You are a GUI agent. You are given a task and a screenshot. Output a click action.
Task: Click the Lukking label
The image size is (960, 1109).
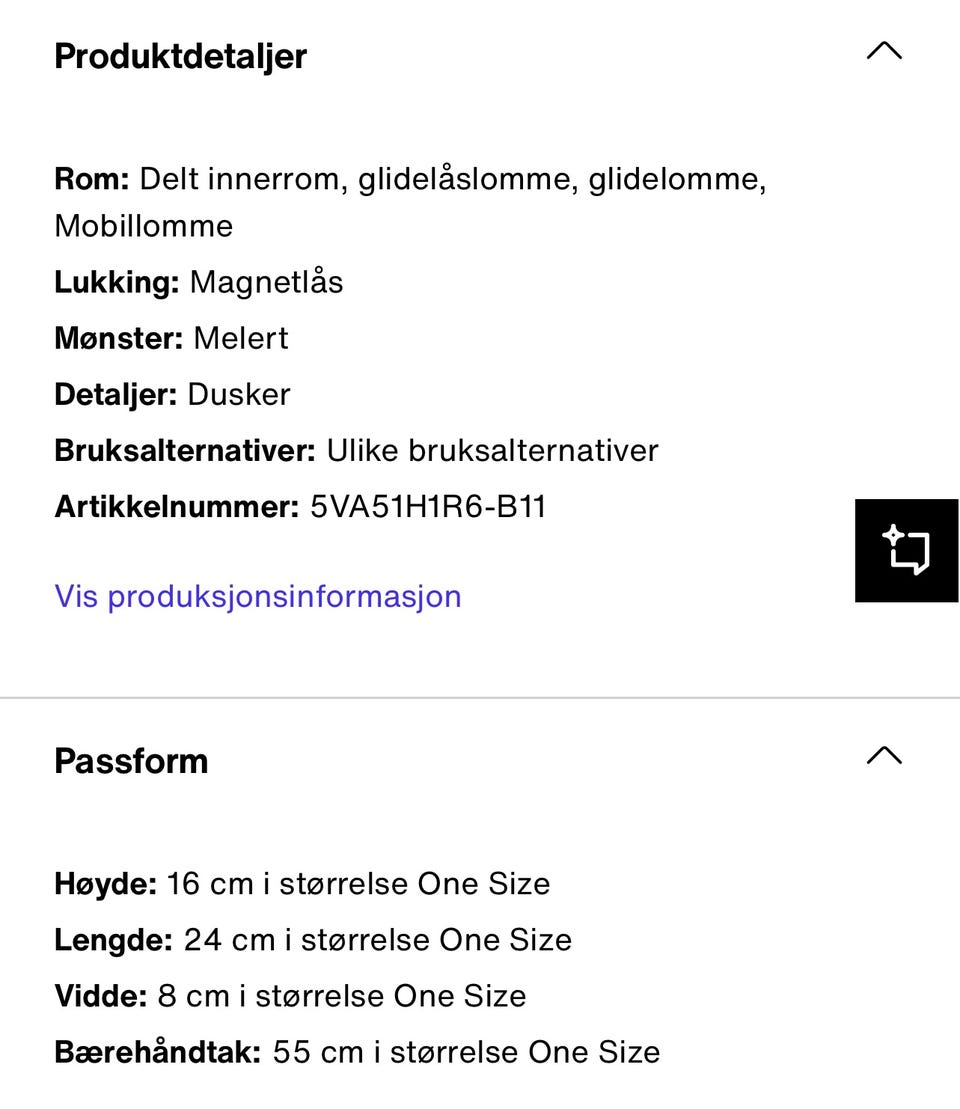click(117, 282)
